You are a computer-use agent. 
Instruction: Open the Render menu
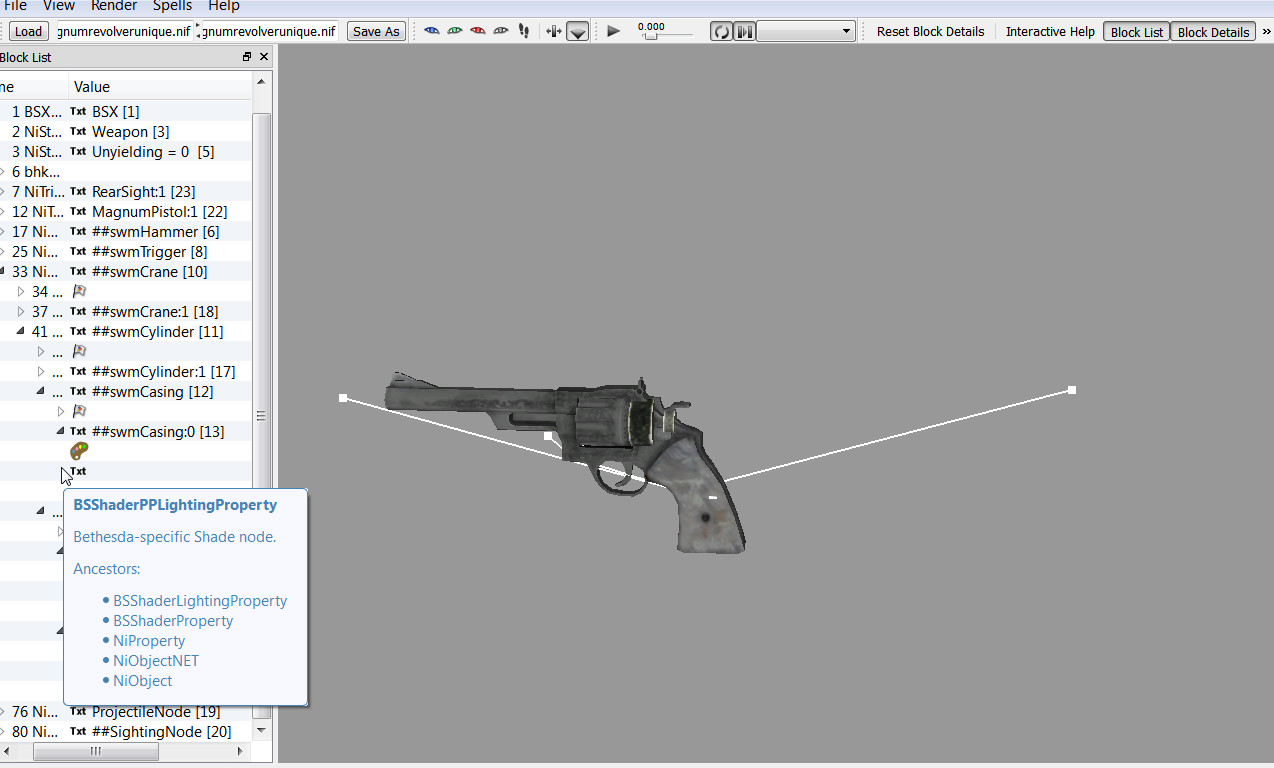[x=114, y=6]
